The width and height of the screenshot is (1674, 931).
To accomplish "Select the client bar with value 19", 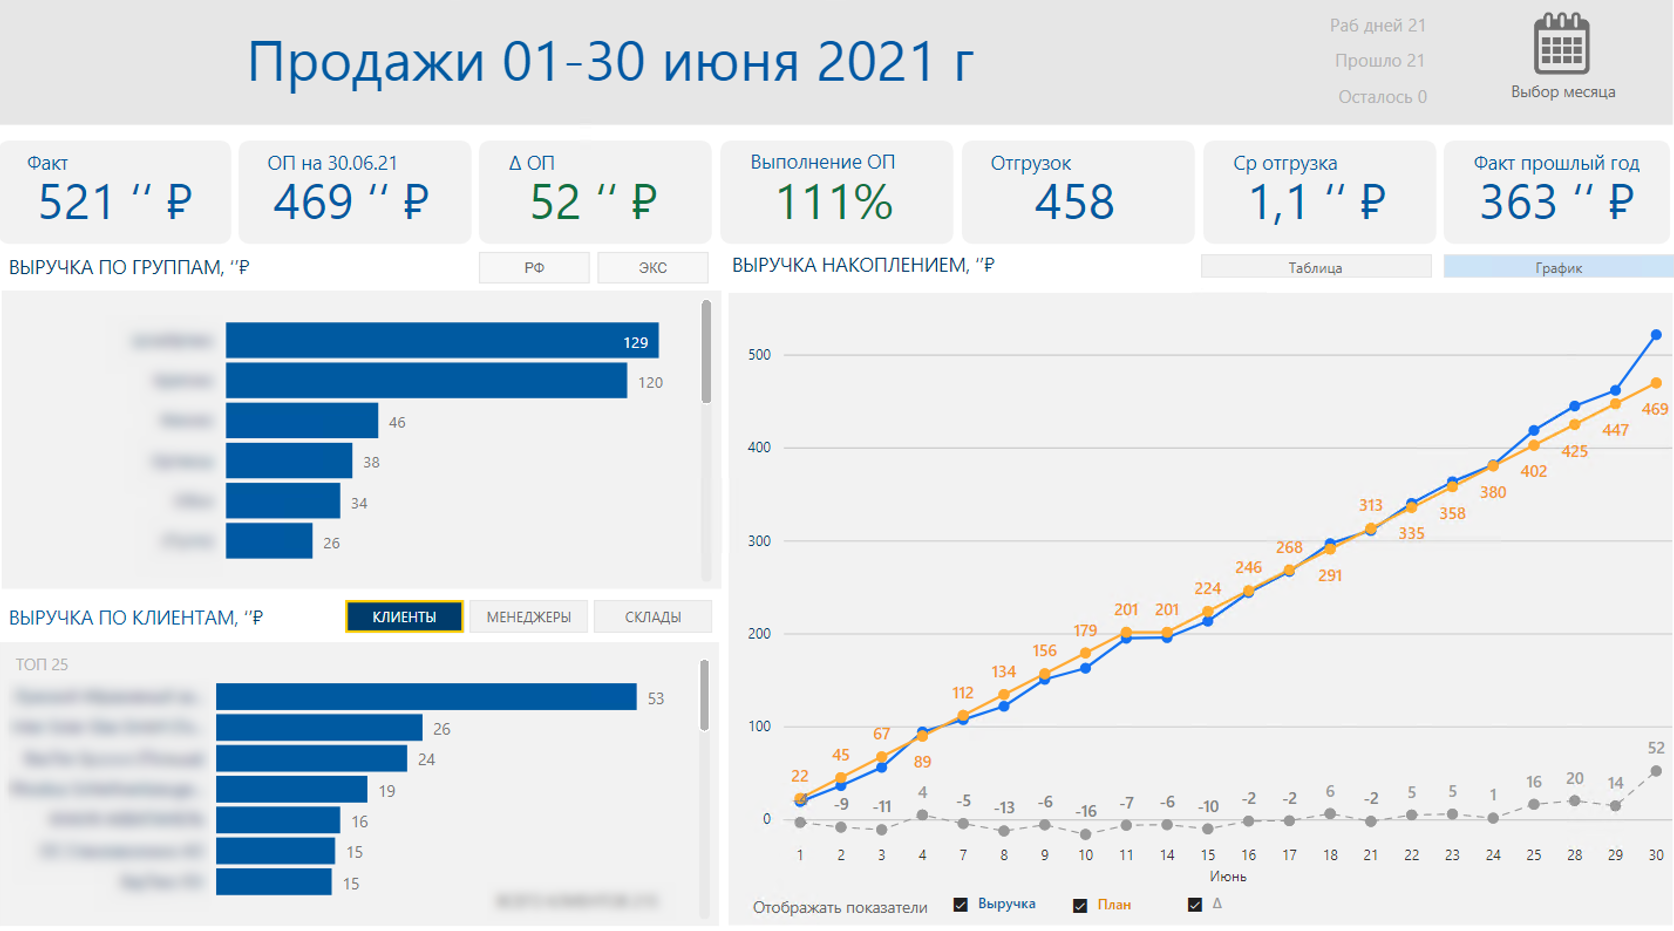I will coord(292,790).
